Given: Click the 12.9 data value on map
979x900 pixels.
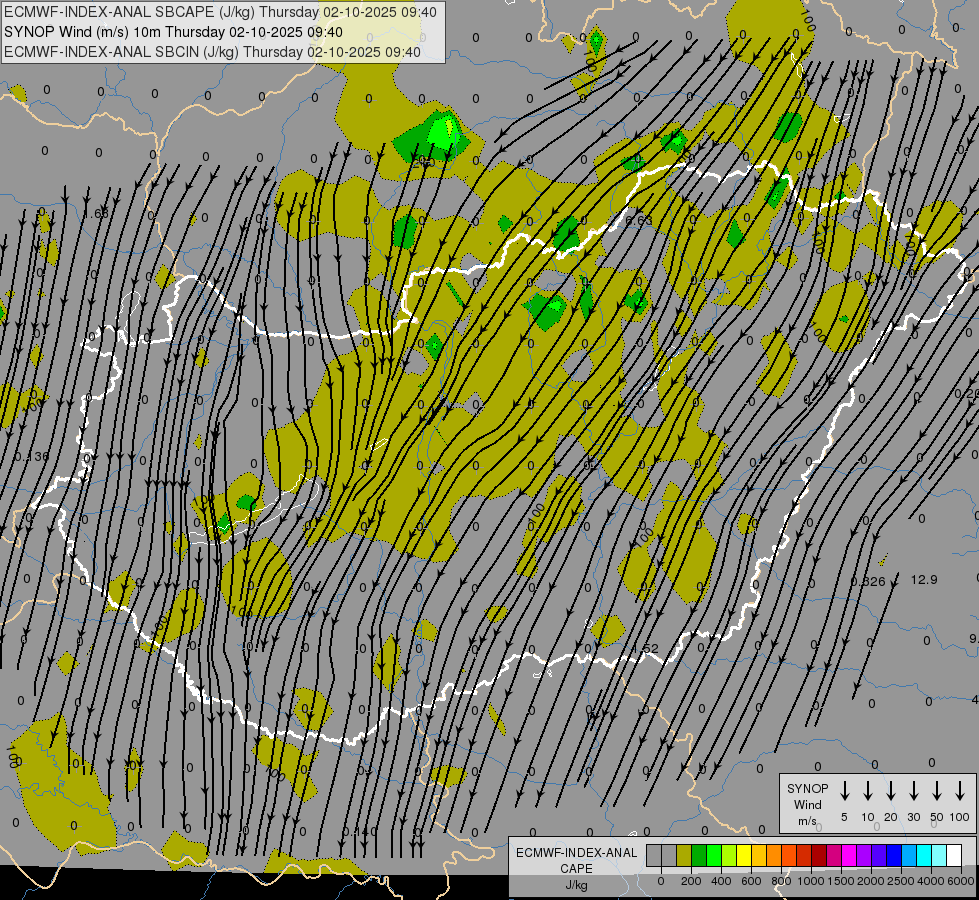Looking at the screenshot, I should 925,580.
